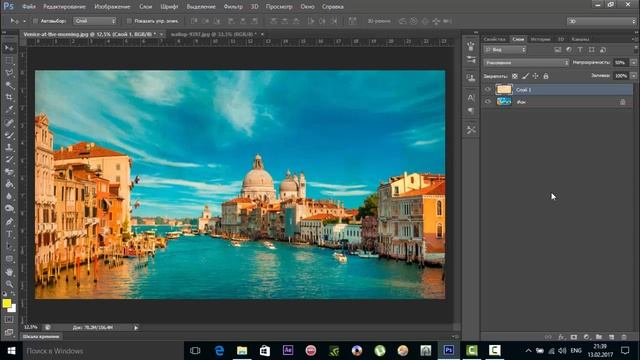Screen dimensions: 640x360
Task: Open the Слой auto-select dropdown
Action: click(x=95, y=21)
